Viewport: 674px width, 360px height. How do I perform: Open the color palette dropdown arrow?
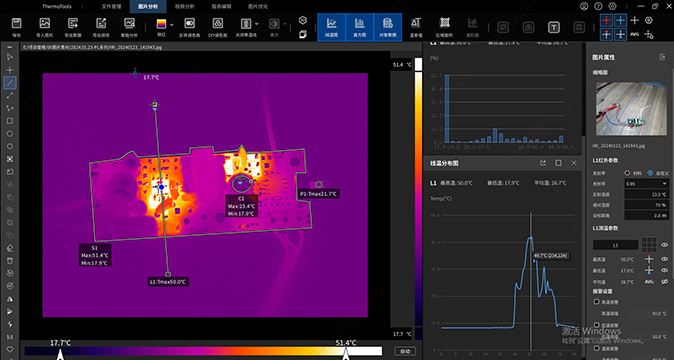pos(172,24)
